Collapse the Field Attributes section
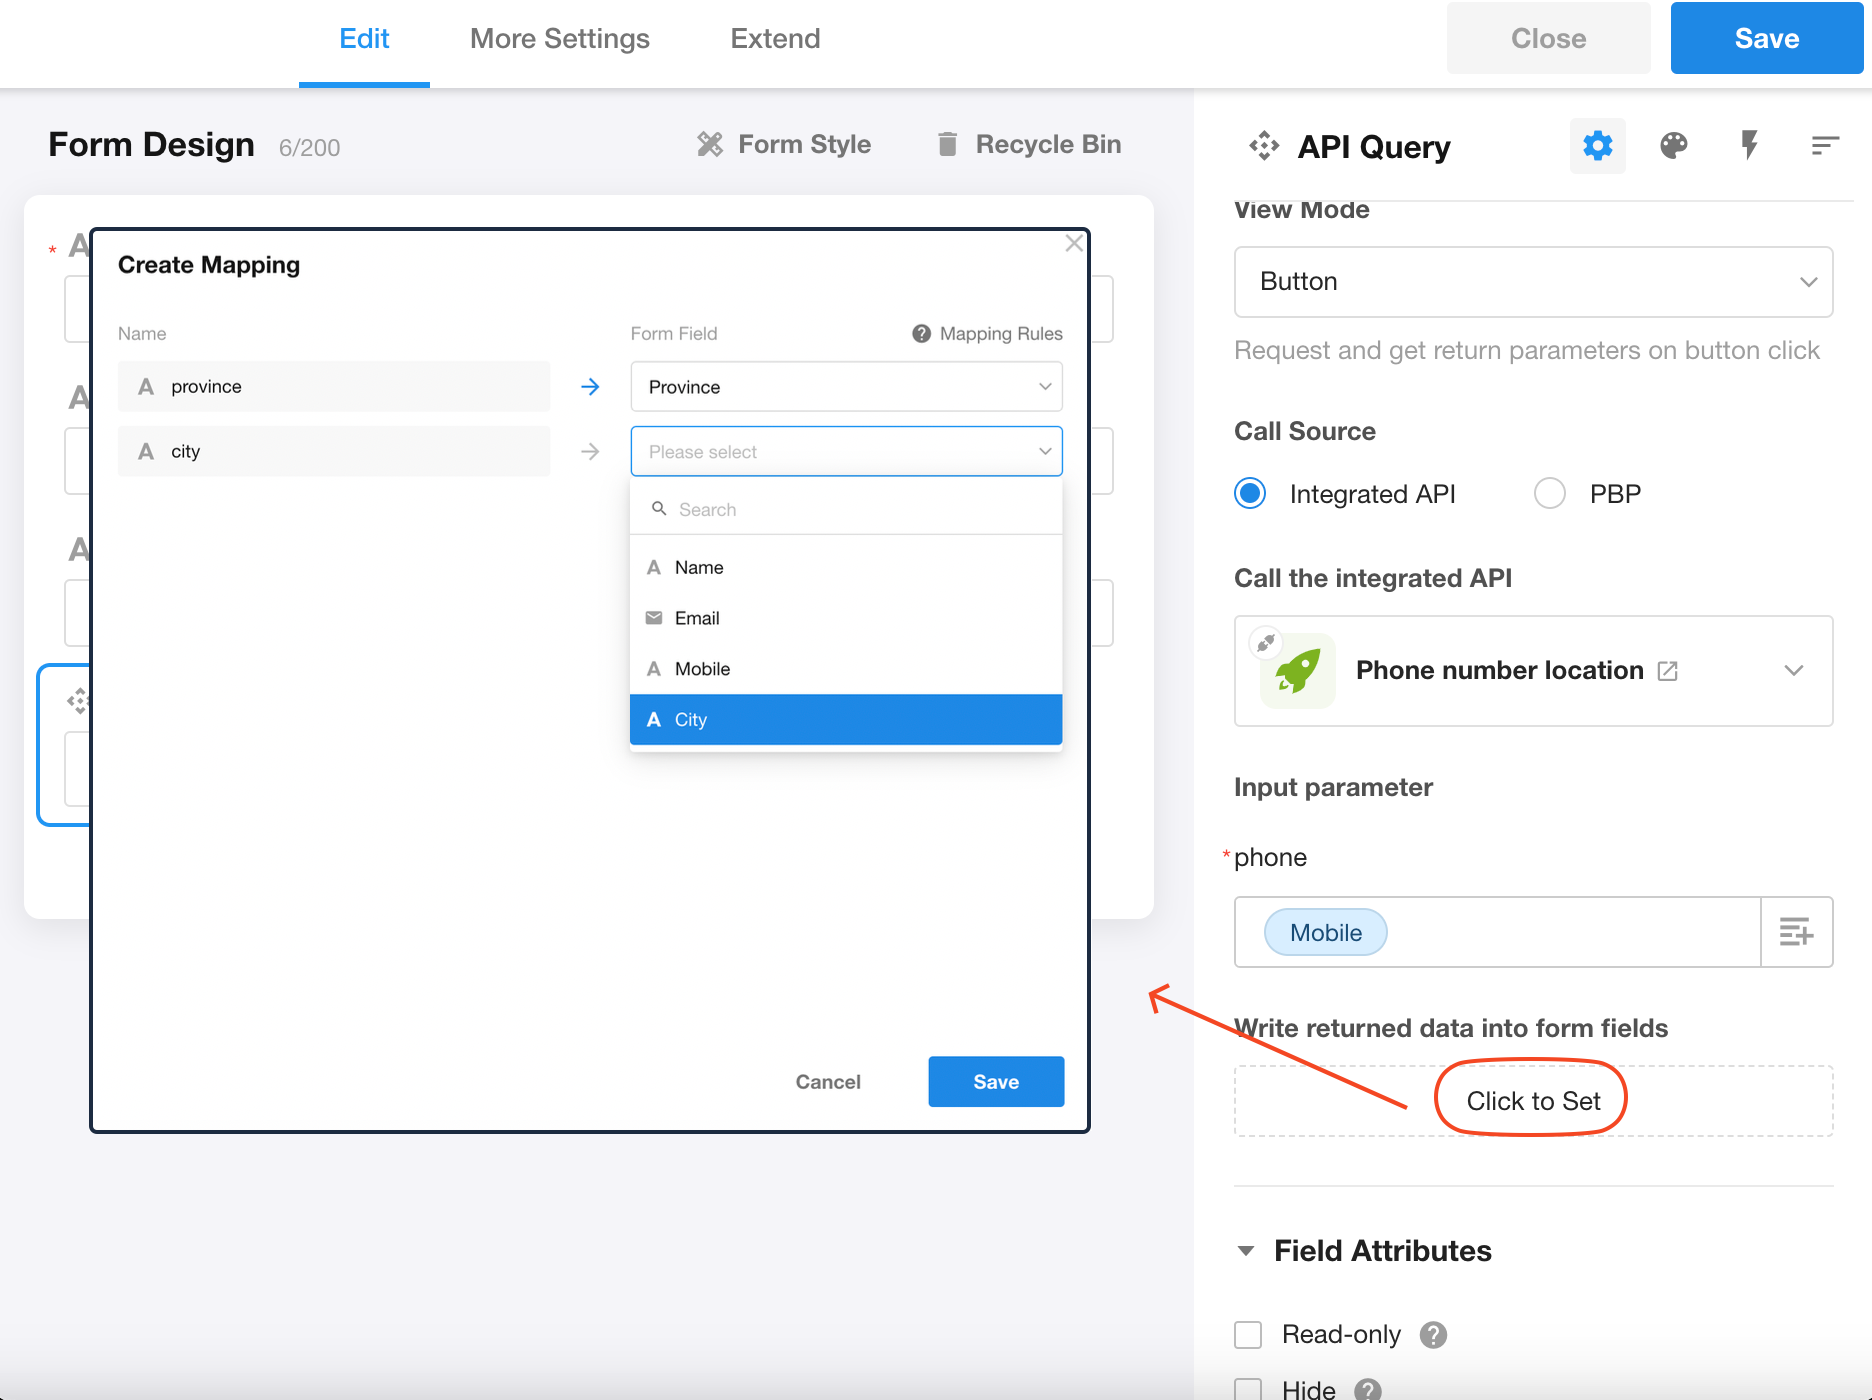 (1246, 1251)
